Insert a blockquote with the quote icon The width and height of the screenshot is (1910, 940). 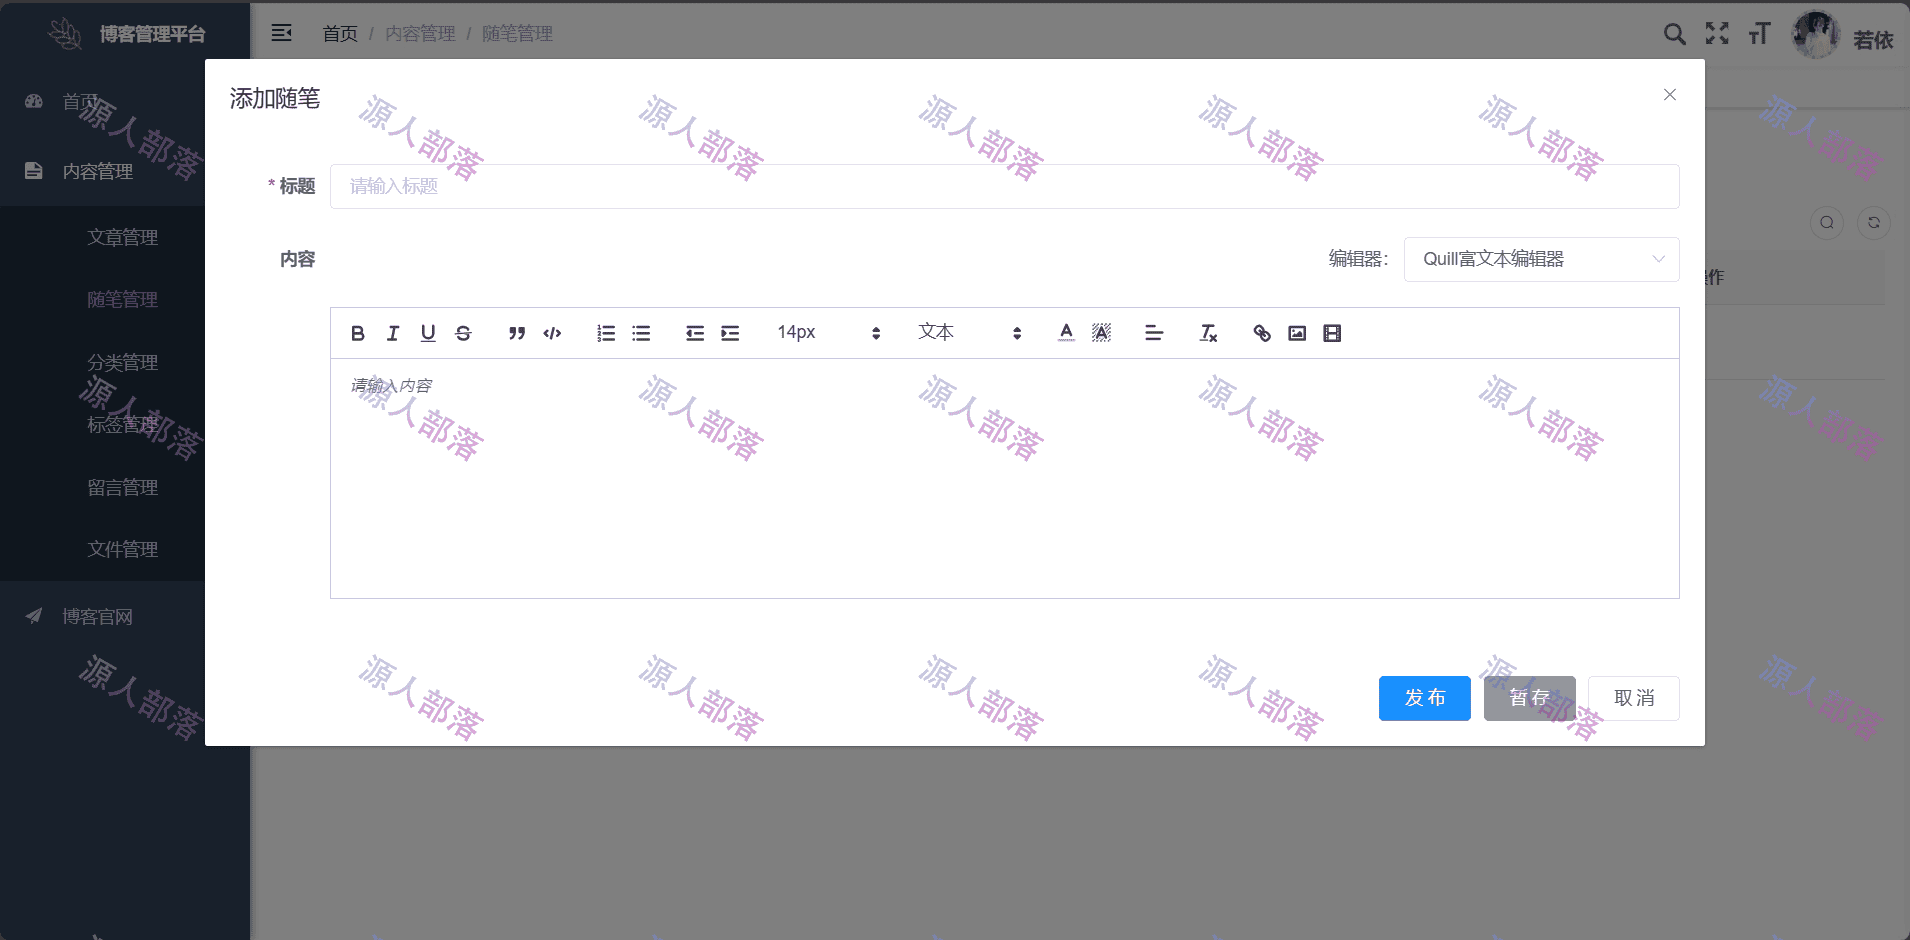[517, 333]
